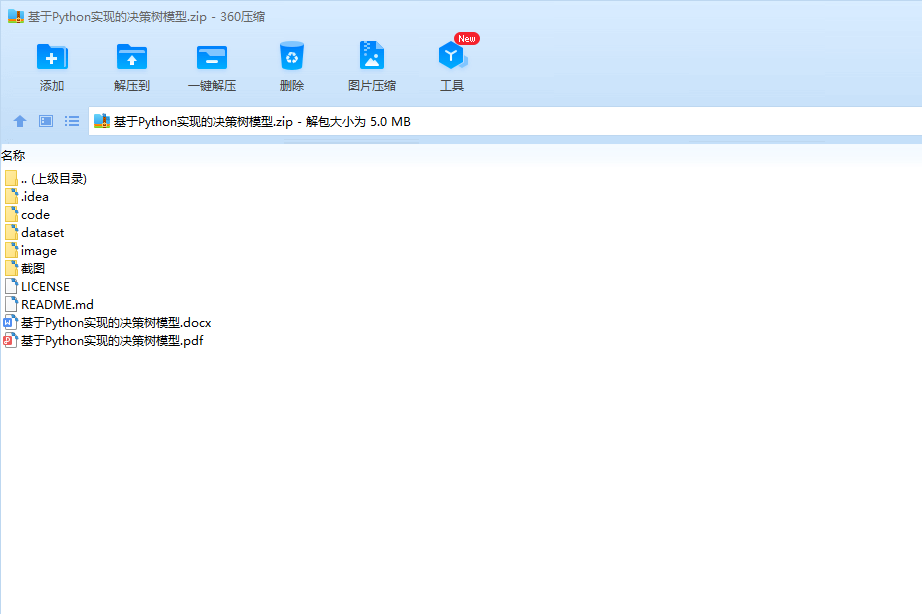Viewport: 922px width, 614px height.
Task: Select '基于Python实现的决策树模型.docx' file name
Action: [116, 323]
